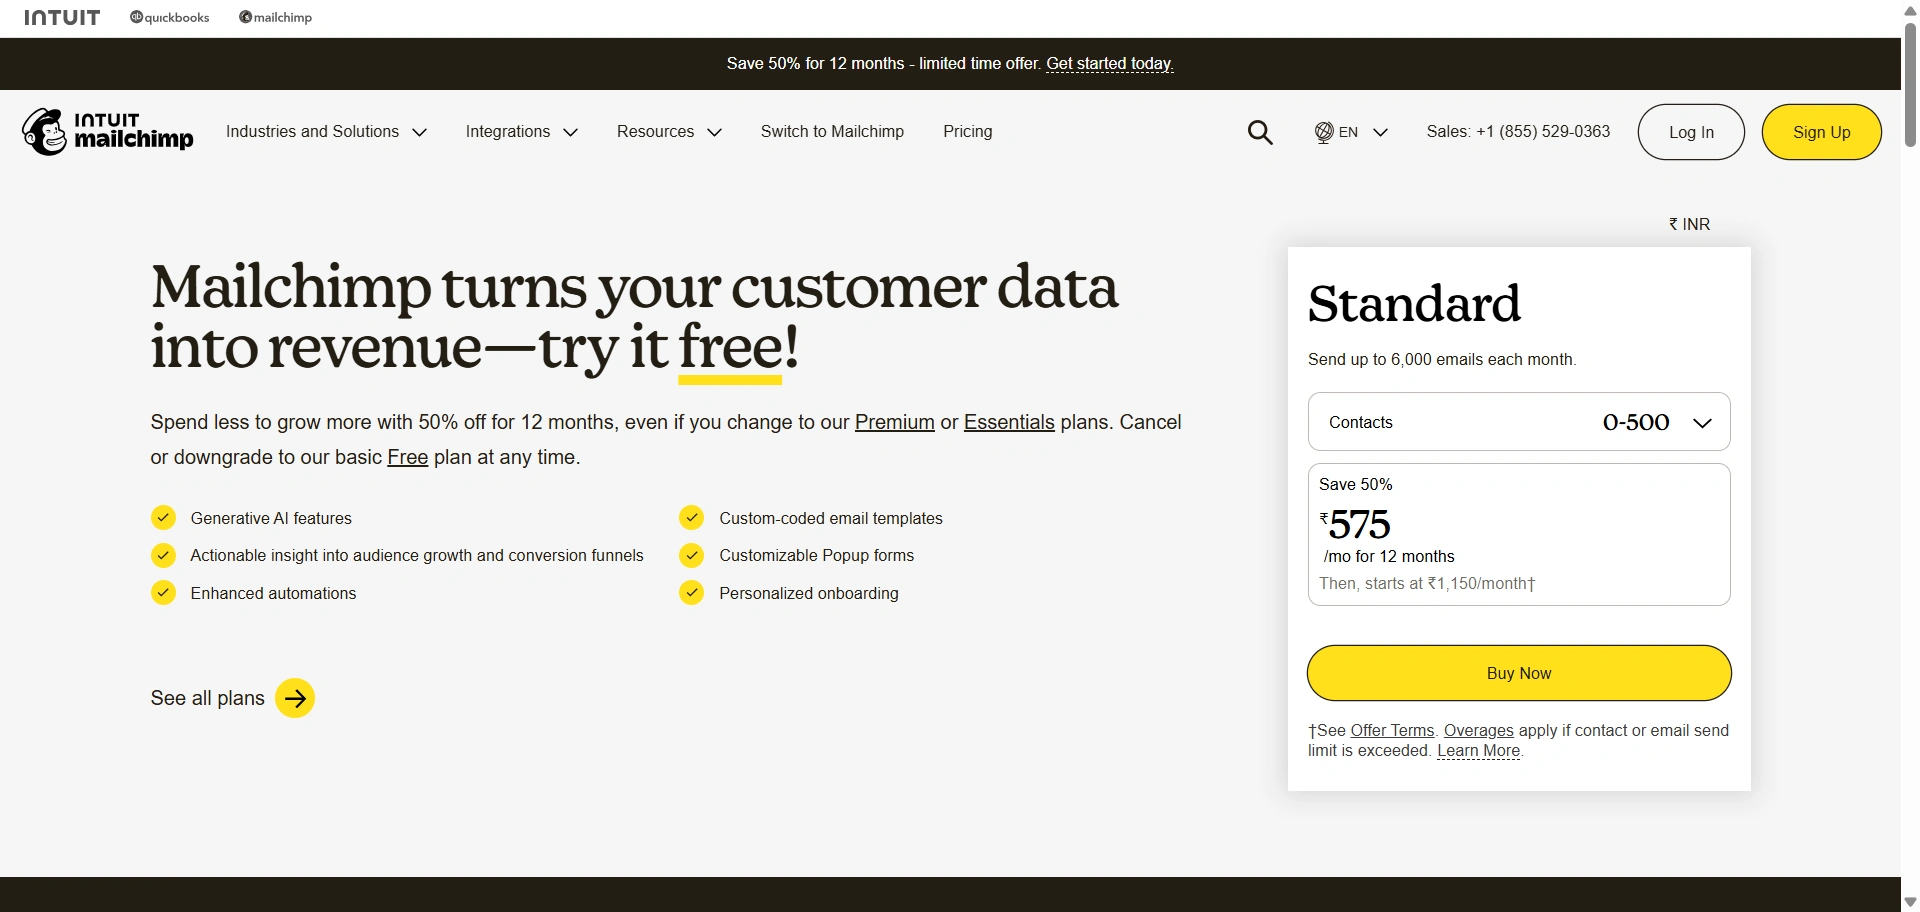Open the EN language dropdown chevron
This screenshot has height=912, width=1920.
[1380, 132]
